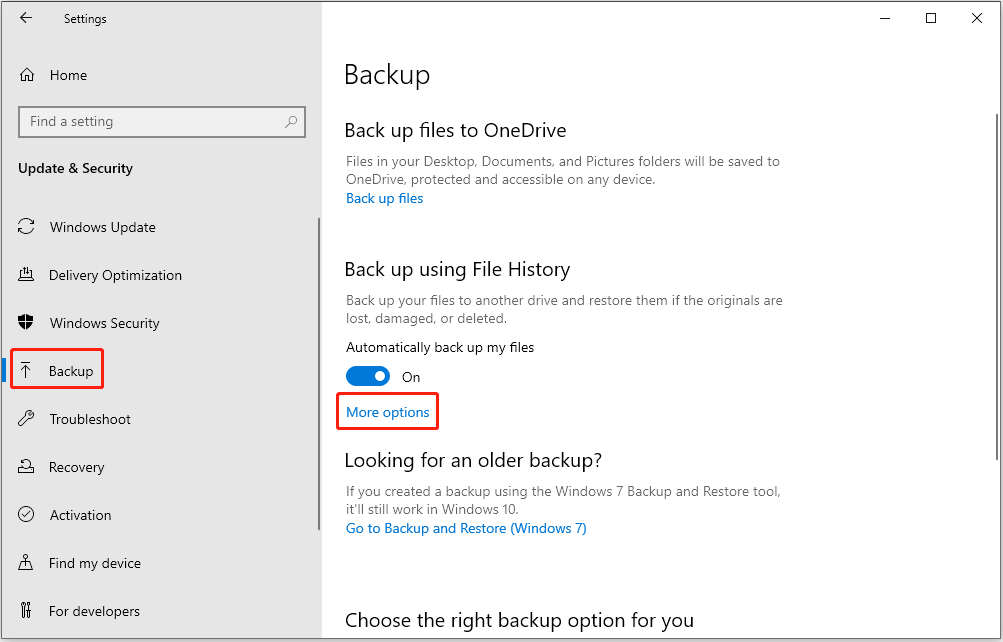Click the Windows Update sync icon
Screen dimensions: 1003x642
[x=26, y=226]
